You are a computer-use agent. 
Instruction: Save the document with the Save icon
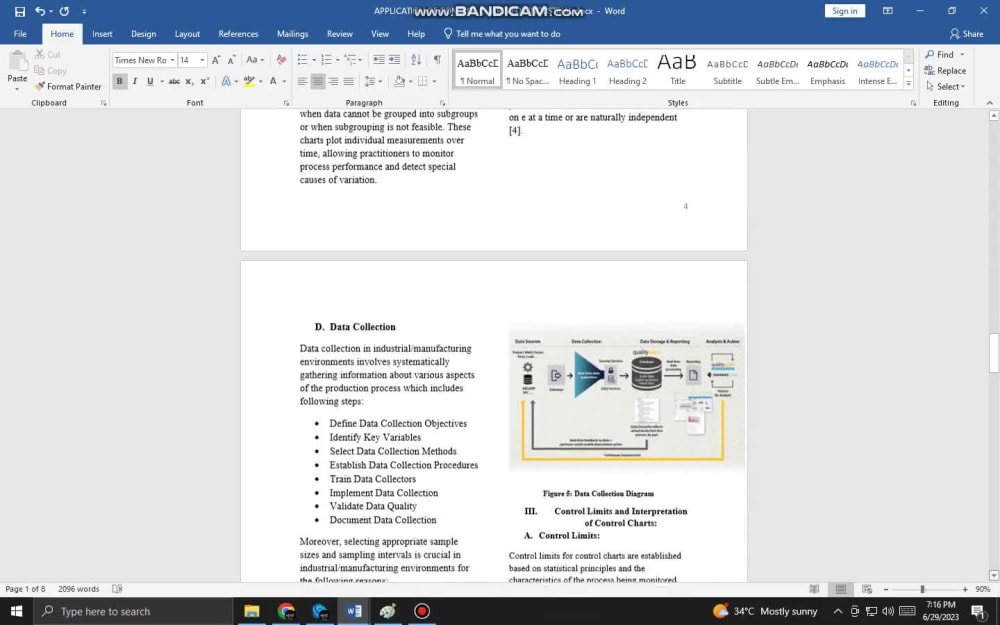(x=20, y=11)
